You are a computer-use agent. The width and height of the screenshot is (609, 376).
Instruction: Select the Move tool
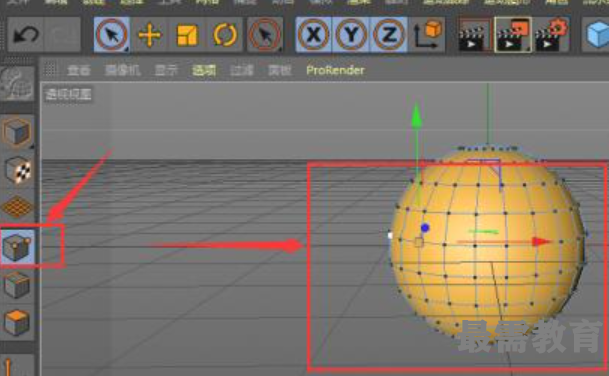click(x=150, y=35)
